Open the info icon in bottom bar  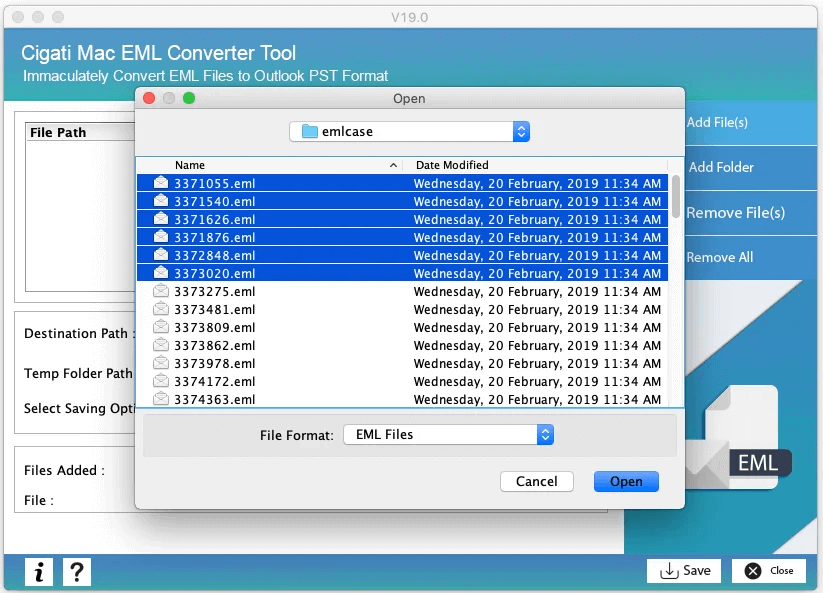[39, 571]
